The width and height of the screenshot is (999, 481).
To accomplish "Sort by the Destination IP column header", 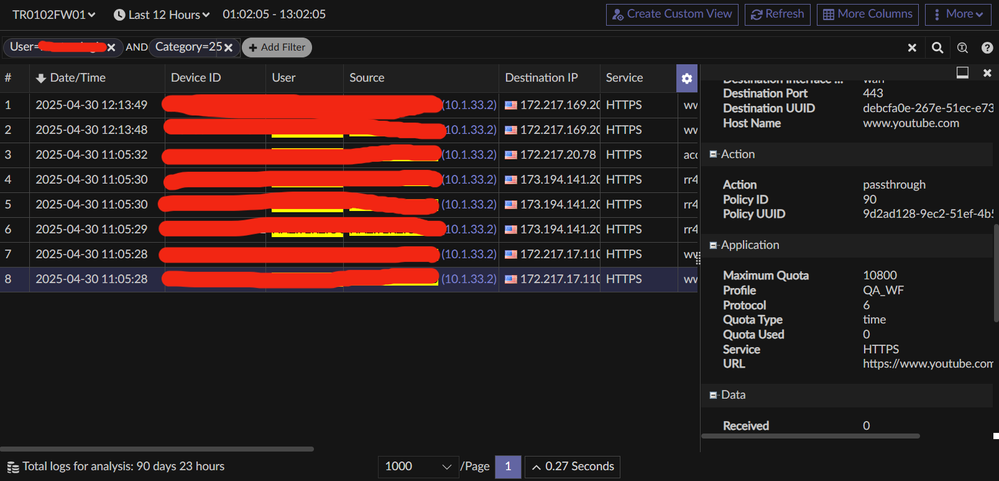I will click(541, 78).
